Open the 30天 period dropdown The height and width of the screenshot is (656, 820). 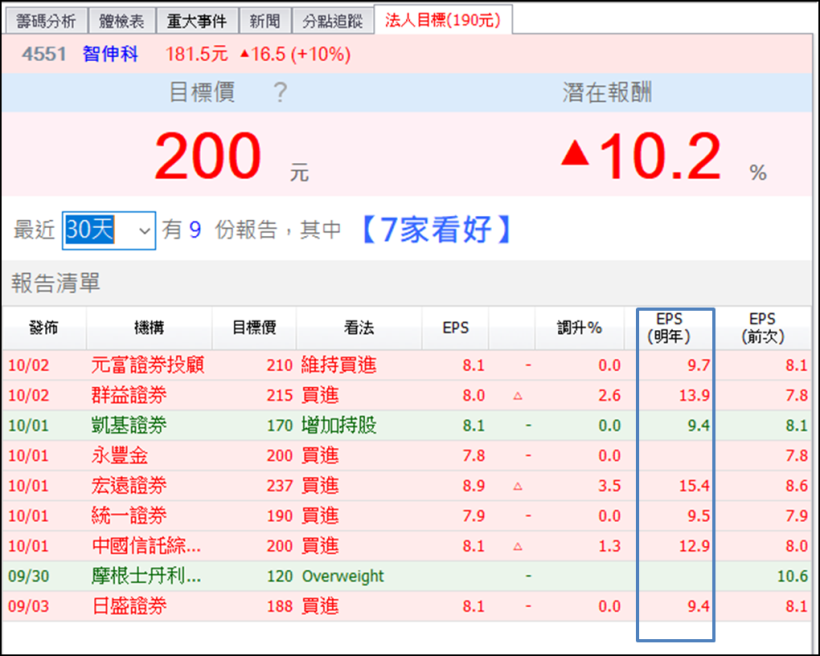(x=109, y=230)
